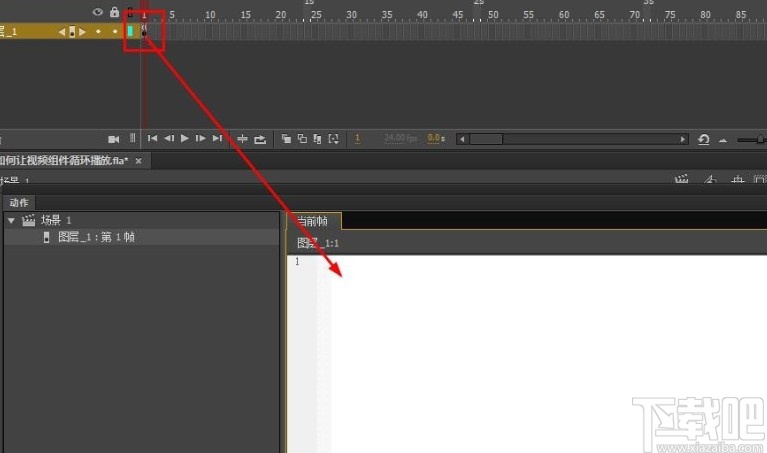Click the timeline zoom slider handle
The width and height of the screenshot is (767, 453).
(761, 139)
